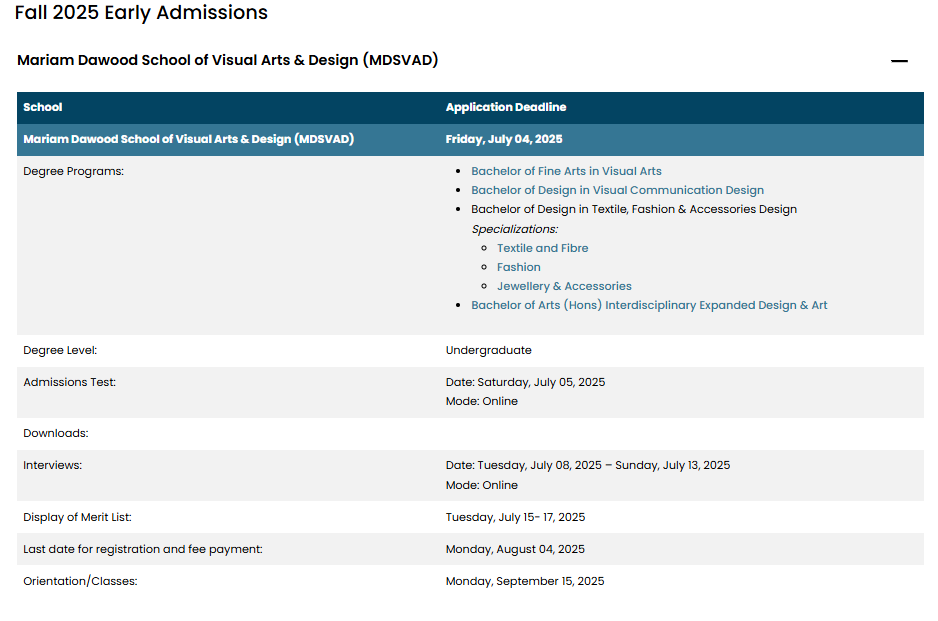Click Bachelor of Design in Textile, Fashion & Accessories Design
938x621 pixels.
[x=634, y=209]
